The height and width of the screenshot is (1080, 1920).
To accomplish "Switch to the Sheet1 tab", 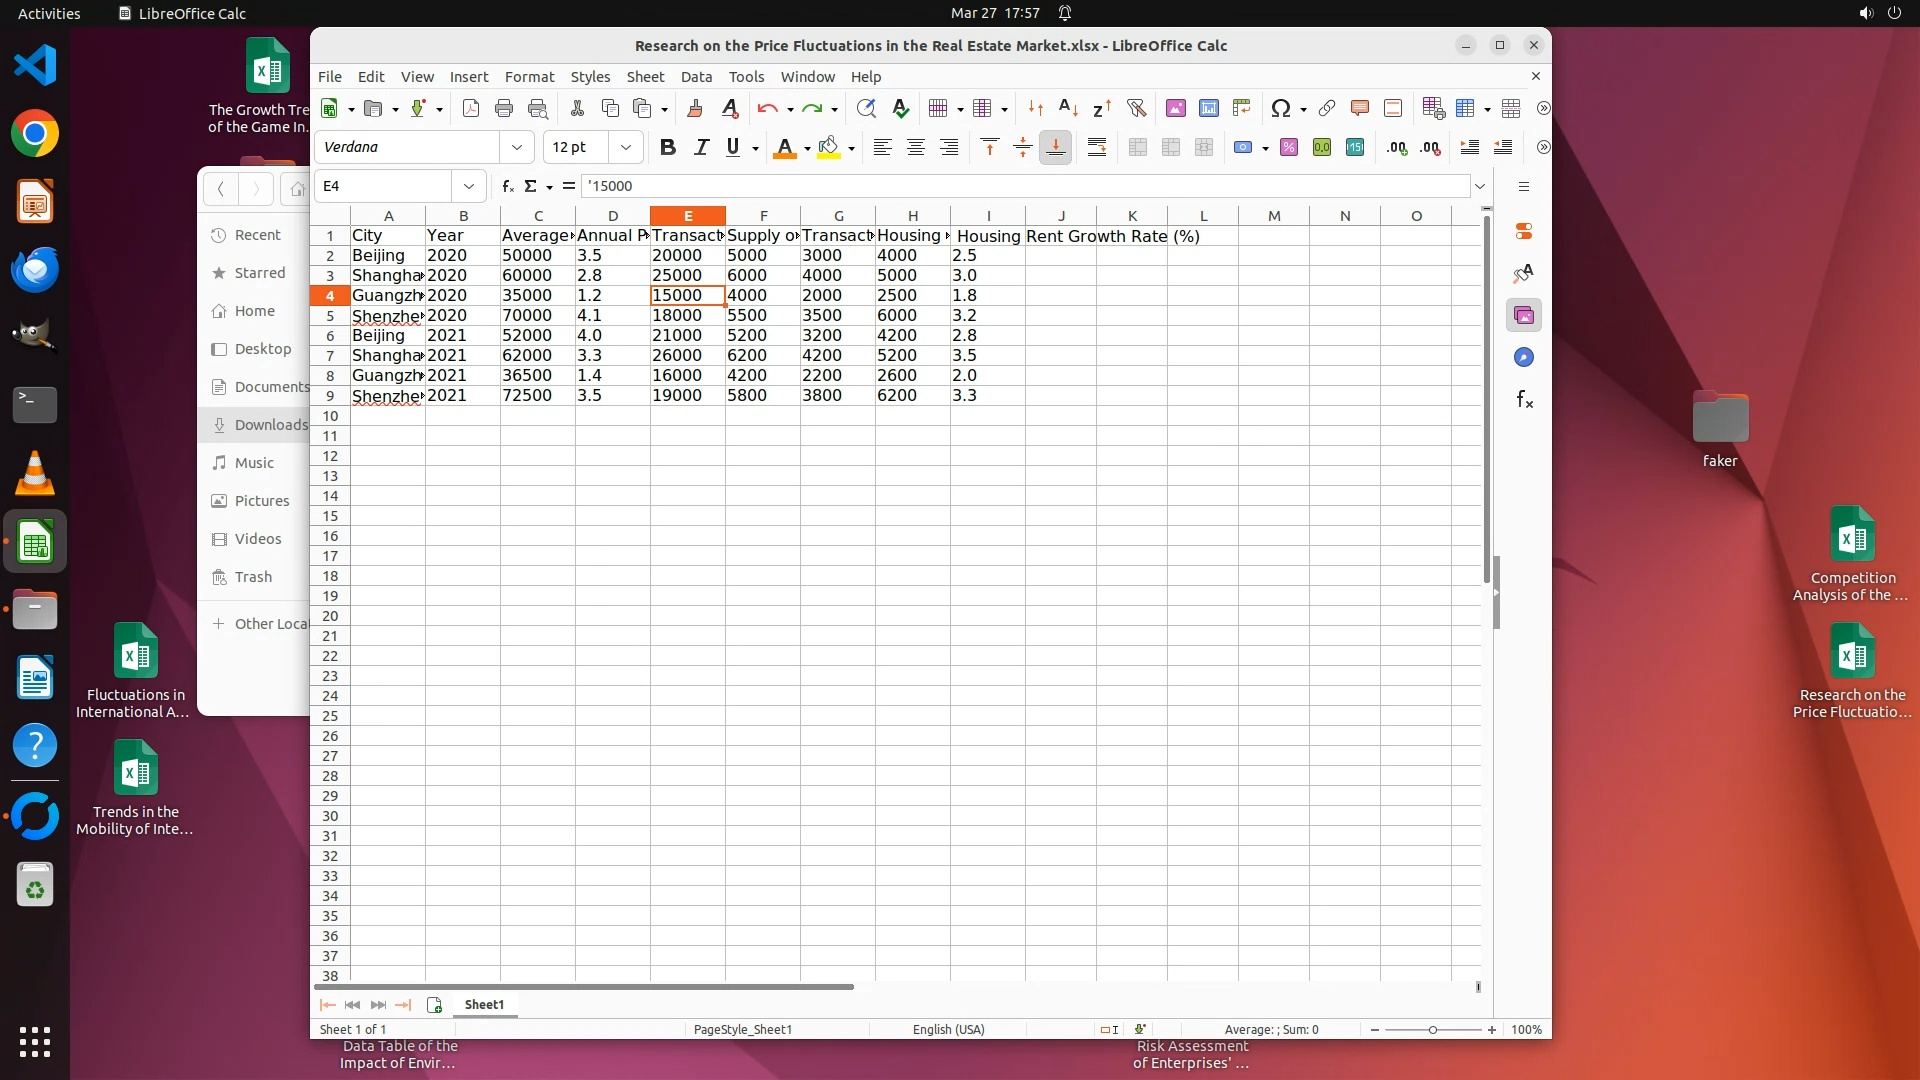I will pyautogui.click(x=484, y=1004).
